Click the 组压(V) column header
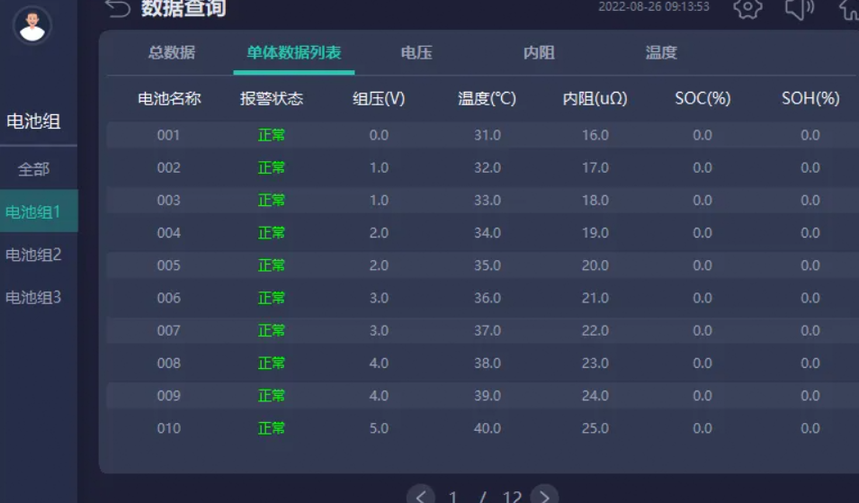 click(379, 99)
